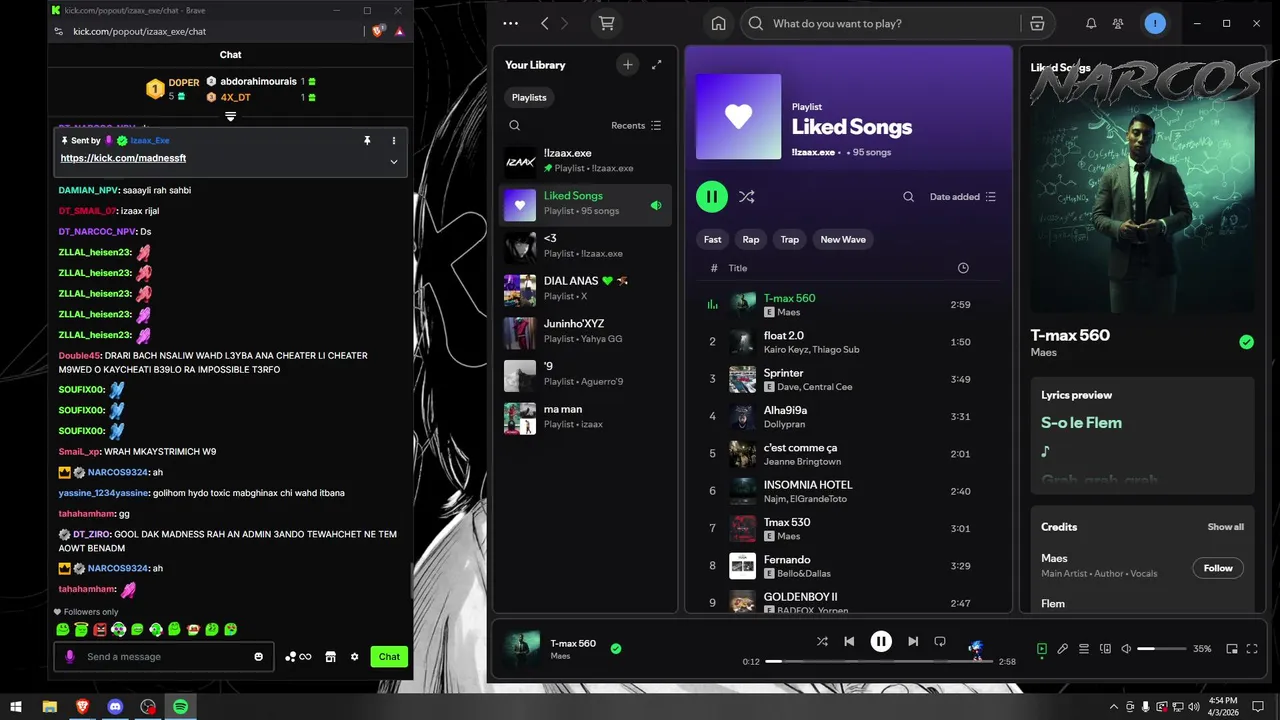
Task: Click the Send a message field
Action: 164,657
